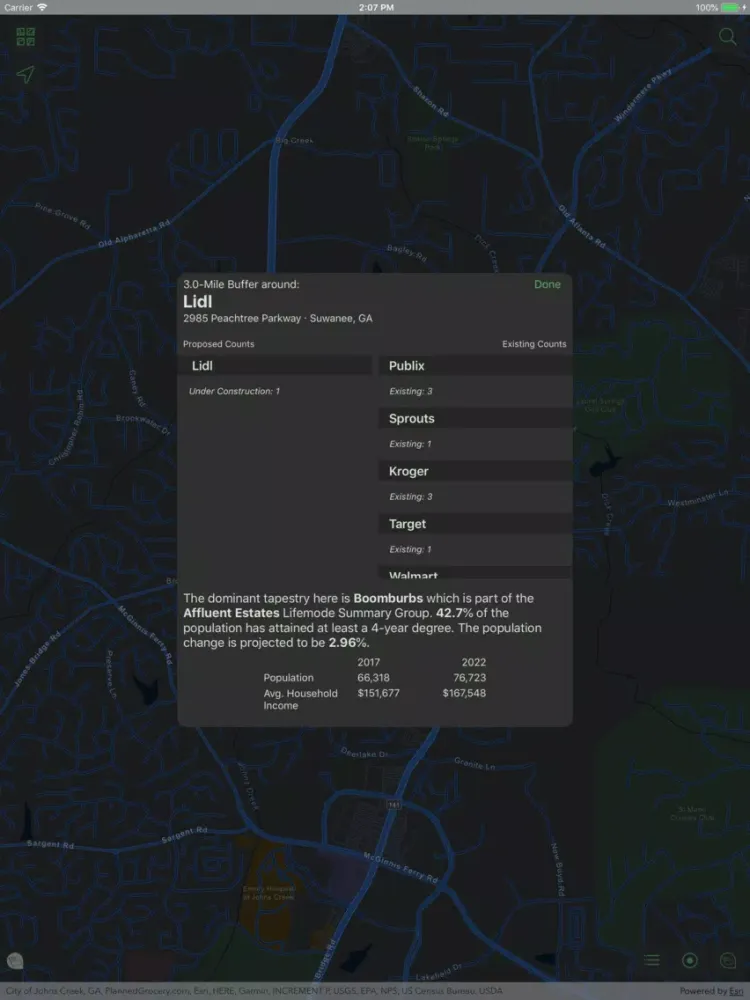Tap the route 141 highway shield

(393, 805)
